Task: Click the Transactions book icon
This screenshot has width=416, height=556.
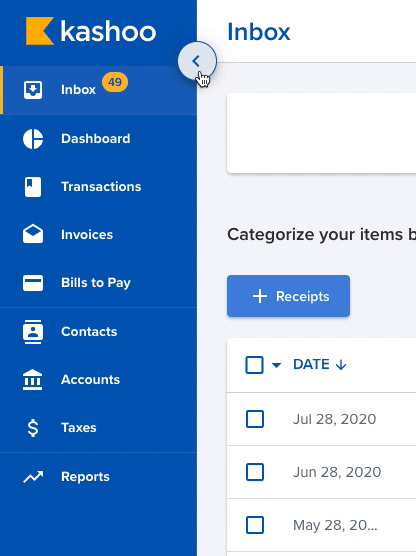Action: (x=33, y=187)
